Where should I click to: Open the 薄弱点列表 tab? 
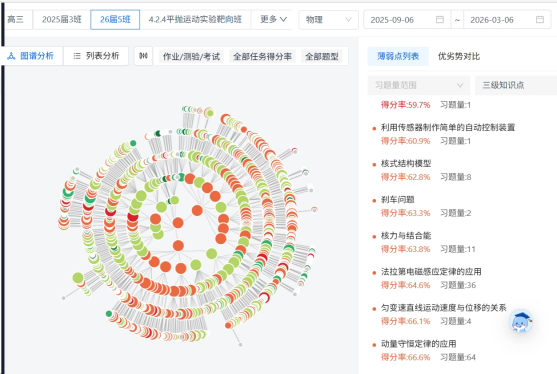pos(398,56)
